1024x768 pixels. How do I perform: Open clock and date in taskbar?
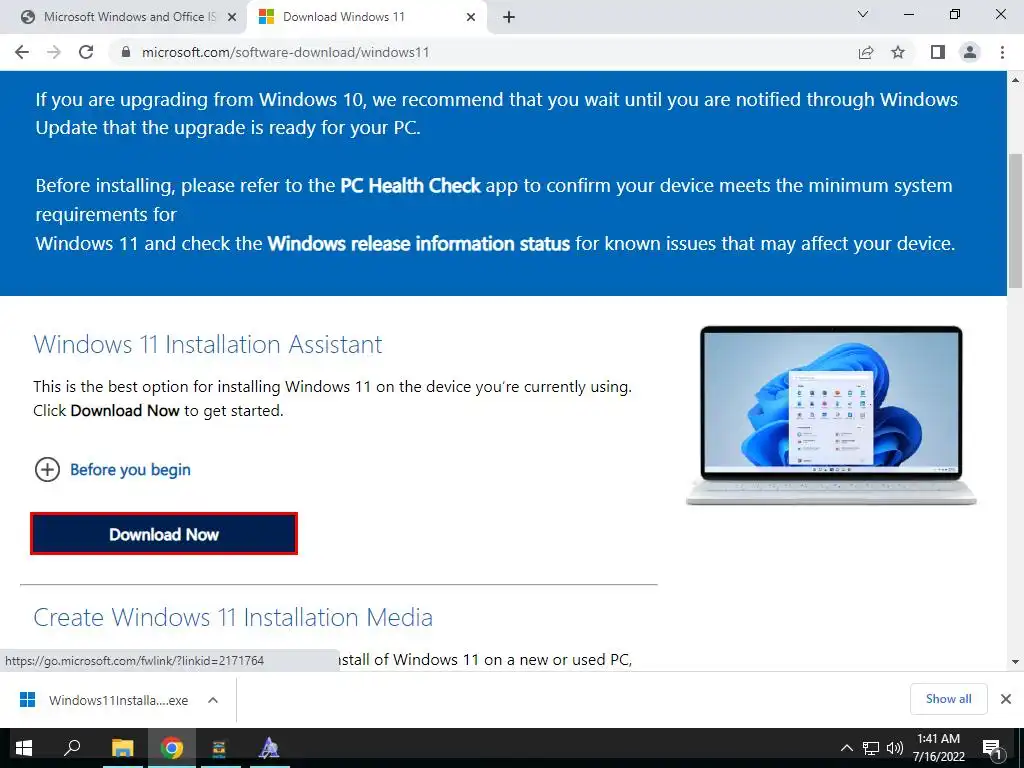click(x=938, y=748)
